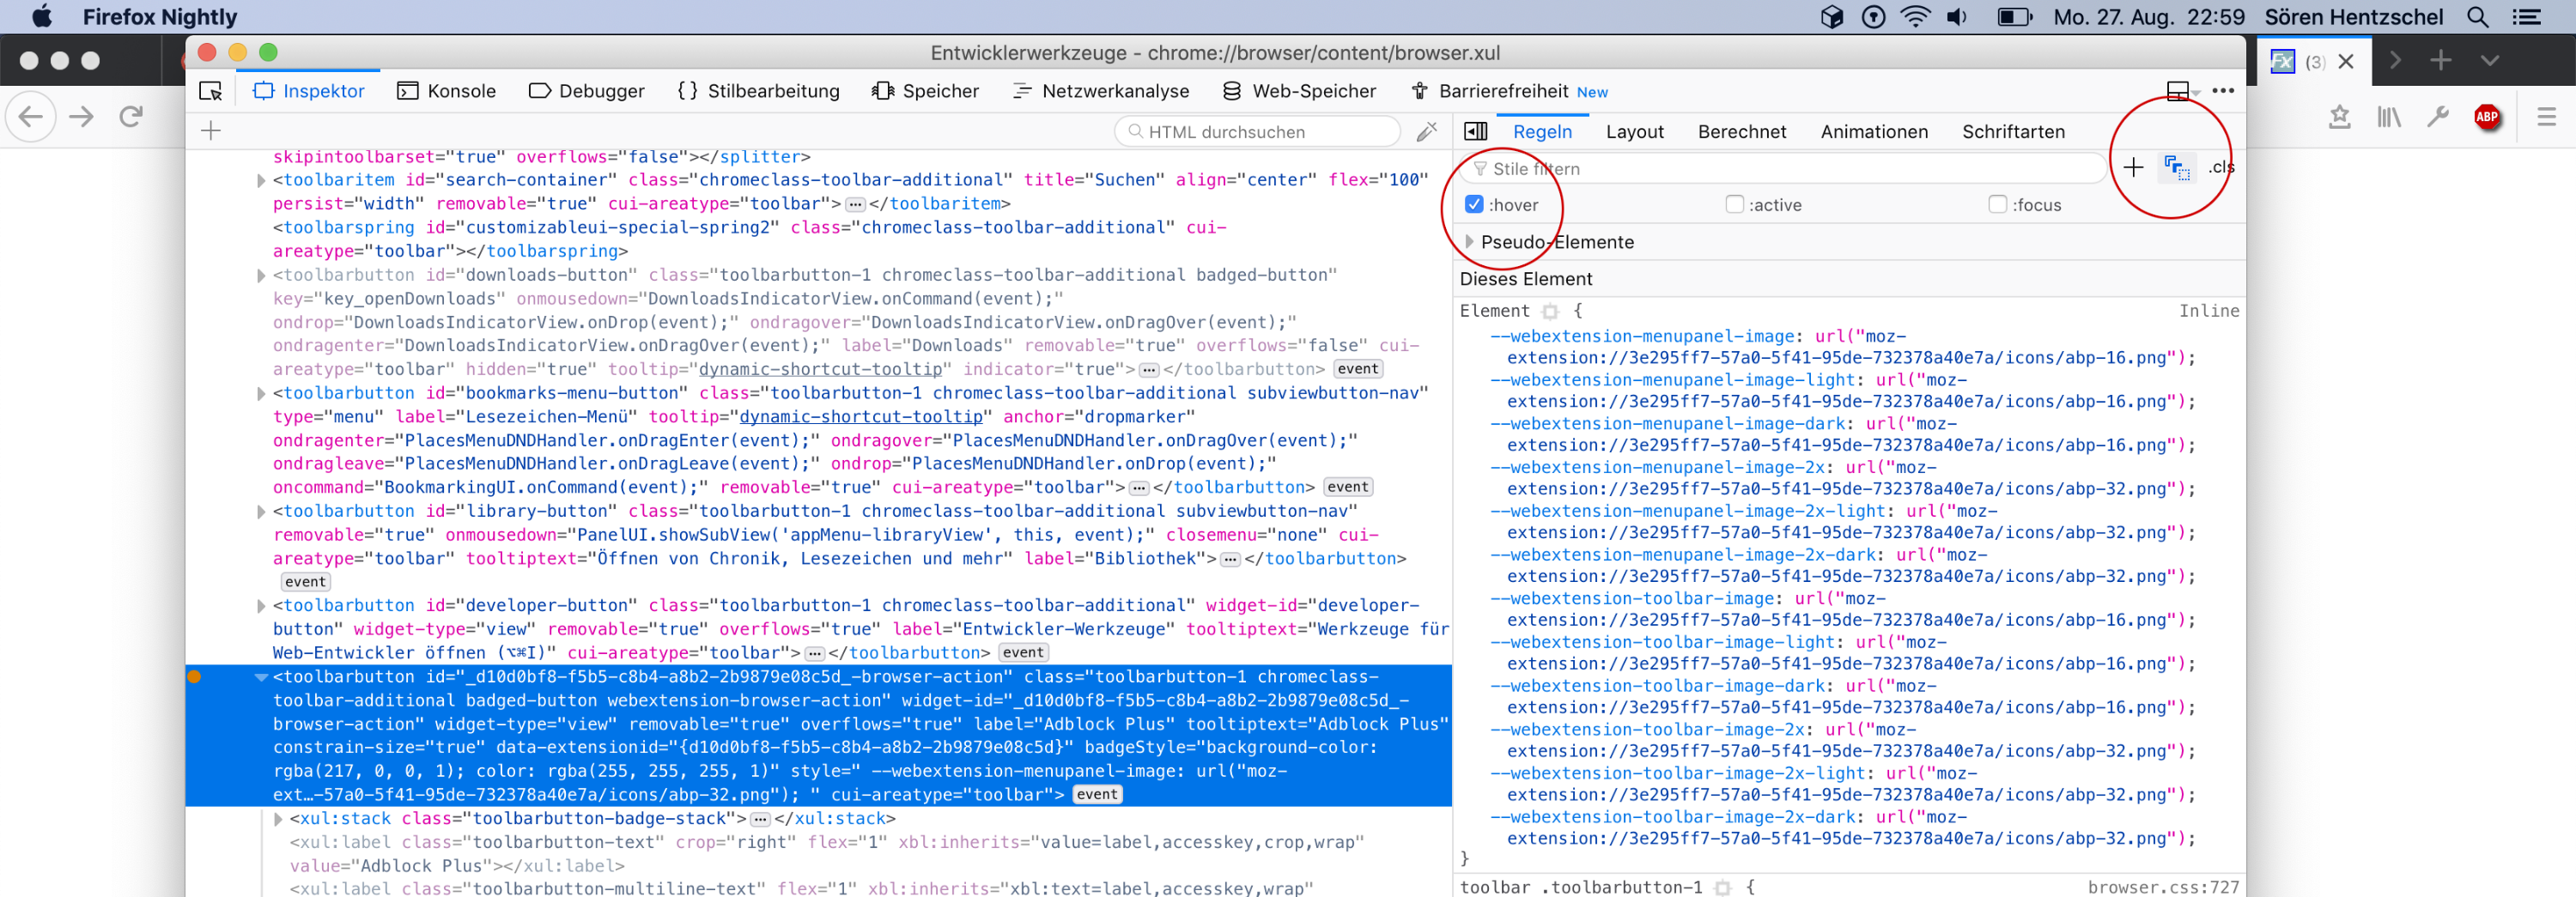2576x897 pixels.
Task: Open the list all tabs dropdown
Action: pyautogui.click(x=2490, y=61)
